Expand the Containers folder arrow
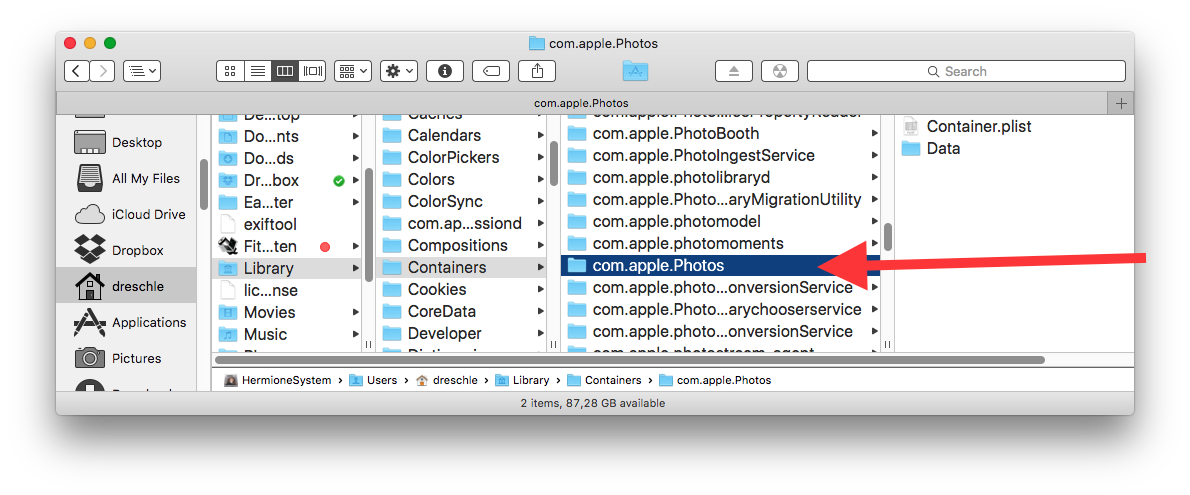This screenshot has height=495, width=1190. coord(540,267)
